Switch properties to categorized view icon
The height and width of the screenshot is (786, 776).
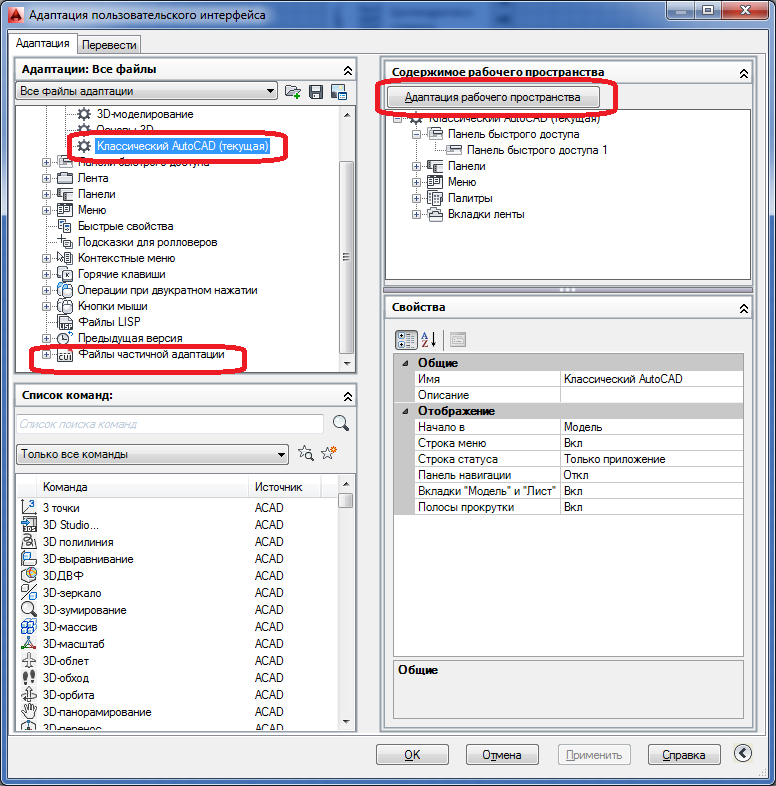pos(406,340)
